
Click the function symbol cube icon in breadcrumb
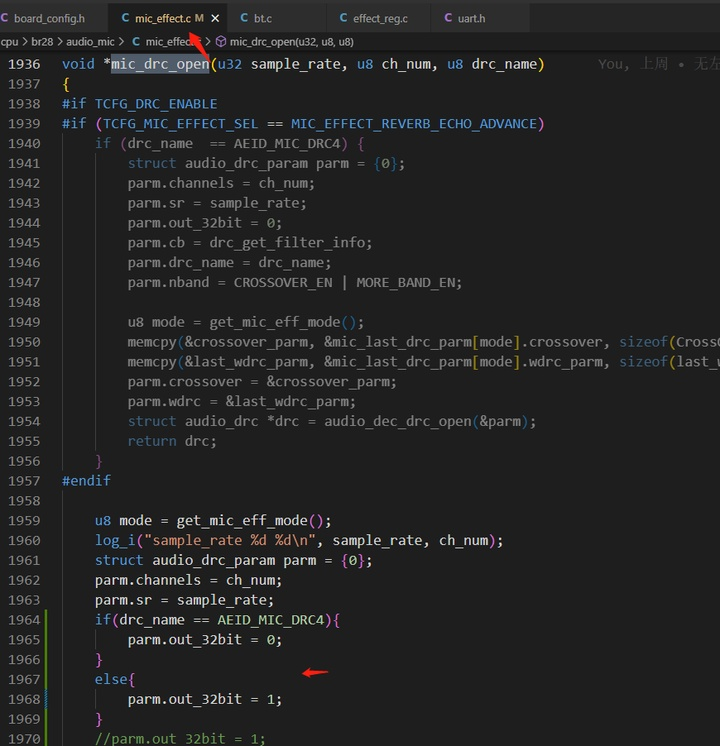[221, 42]
